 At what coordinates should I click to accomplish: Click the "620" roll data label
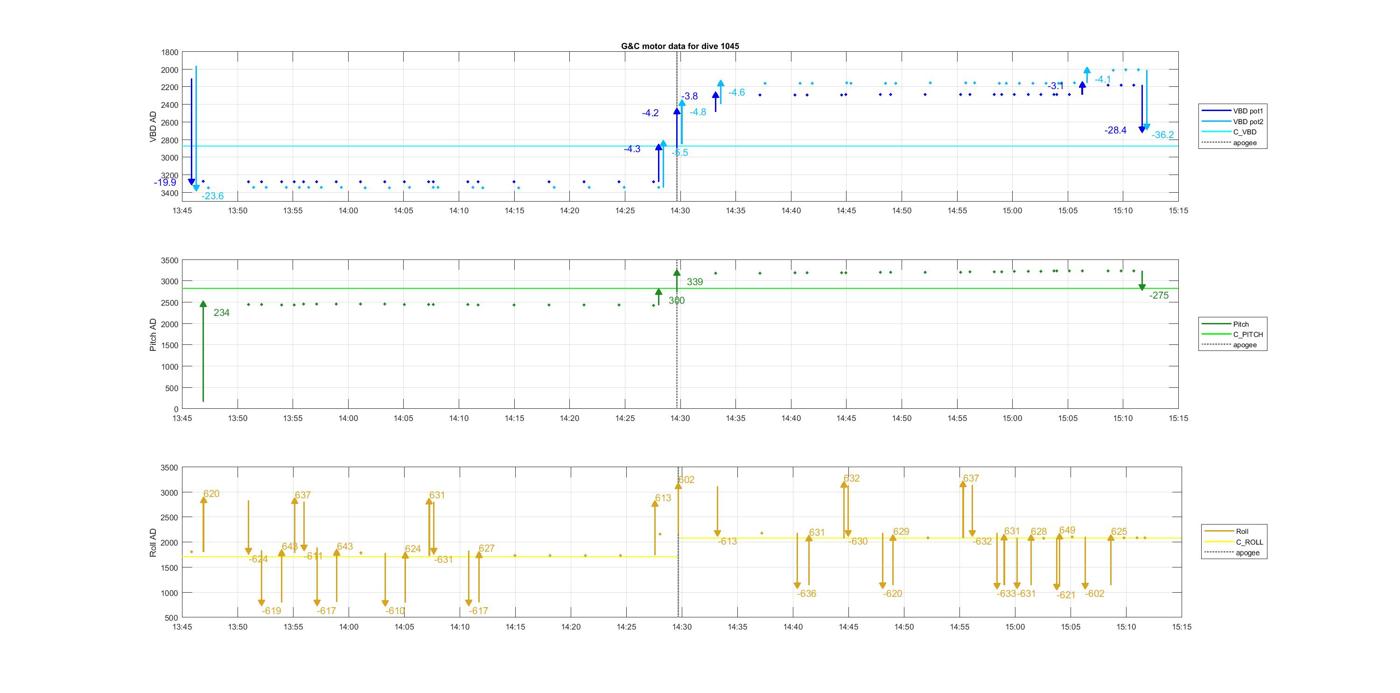[211, 494]
